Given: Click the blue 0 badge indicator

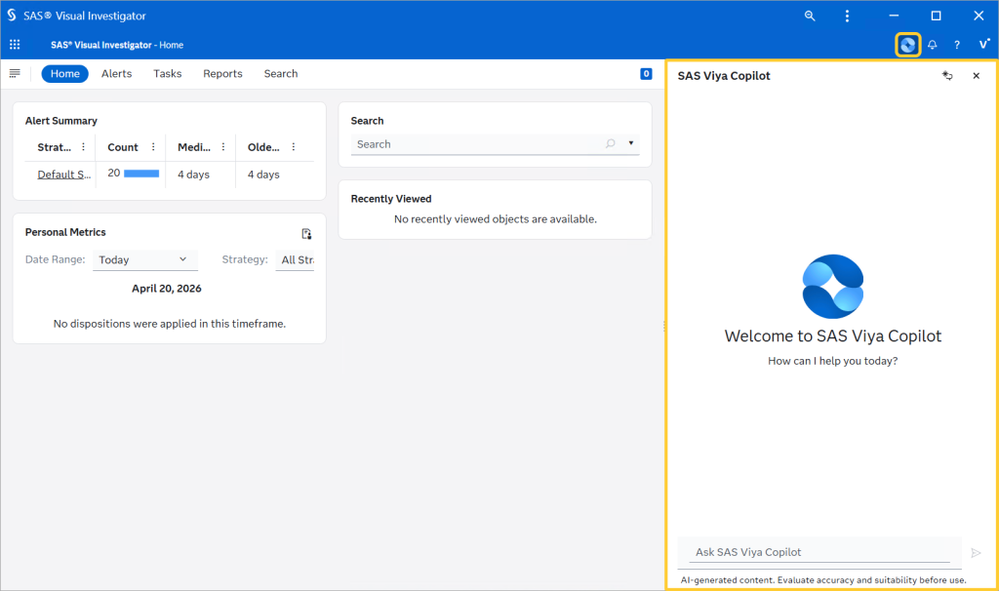Looking at the screenshot, I should point(645,74).
